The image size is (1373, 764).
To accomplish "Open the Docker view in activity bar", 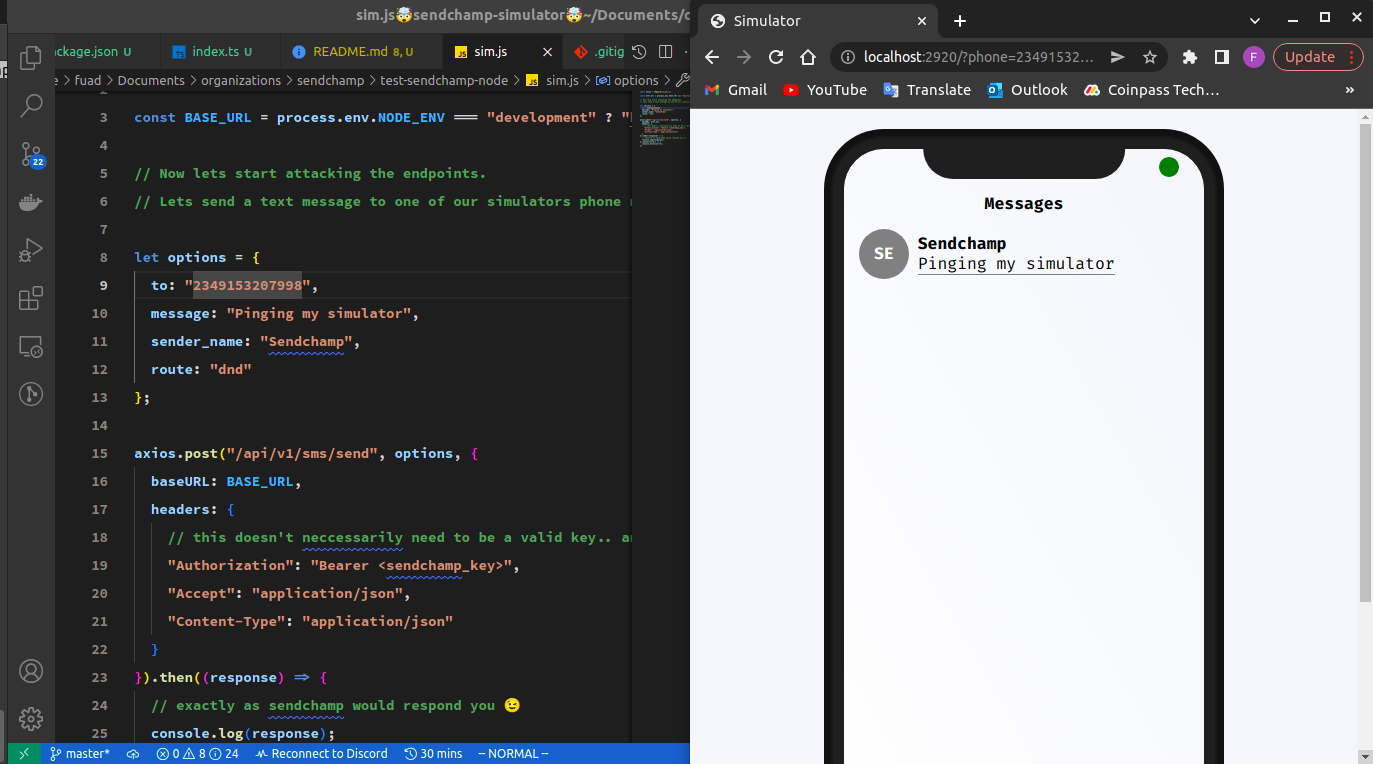I will 31,201.
